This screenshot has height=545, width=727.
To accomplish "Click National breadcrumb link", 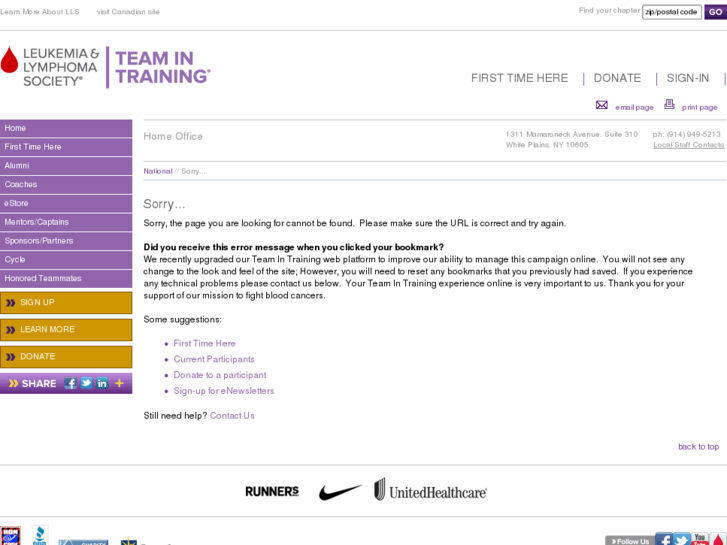I will pyautogui.click(x=158, y=171).
